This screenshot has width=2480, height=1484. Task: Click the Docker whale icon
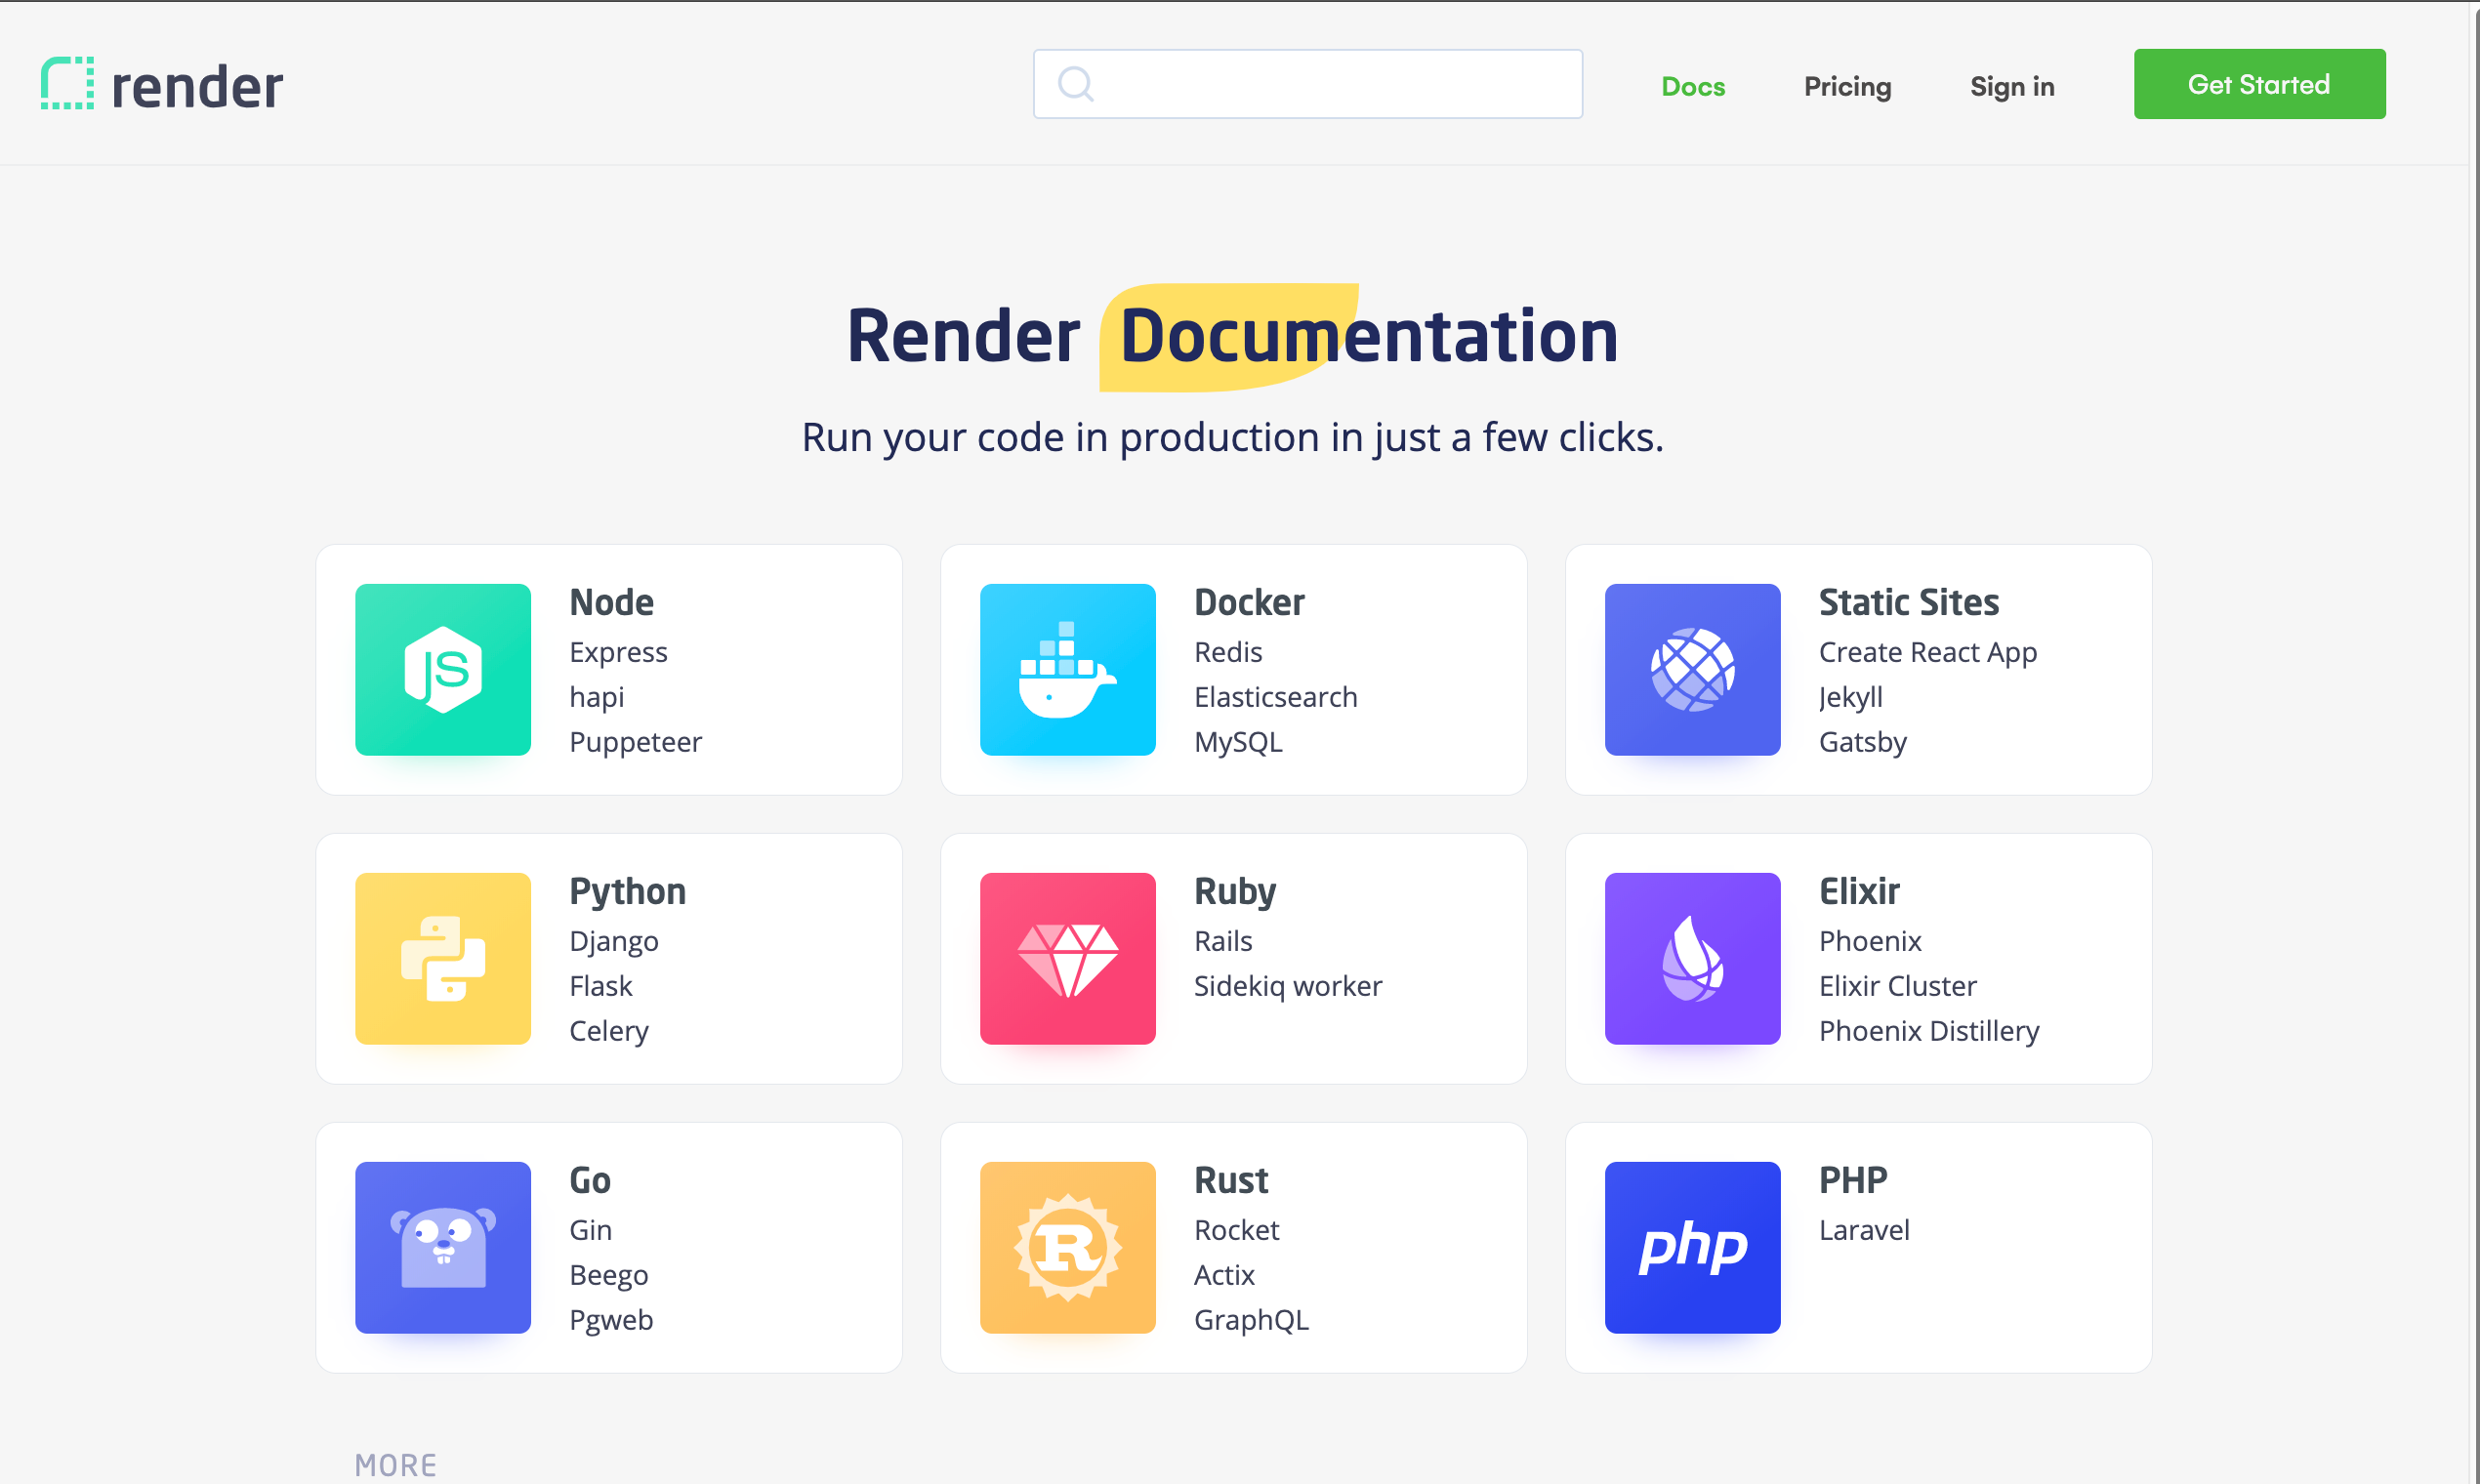(1067, 669)
